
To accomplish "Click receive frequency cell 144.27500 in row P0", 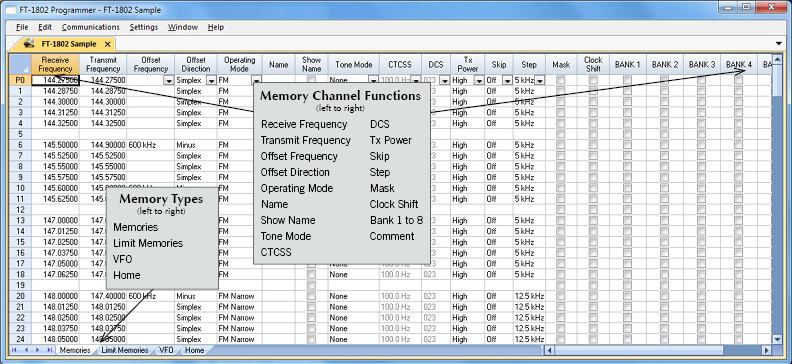I will 55,80.
